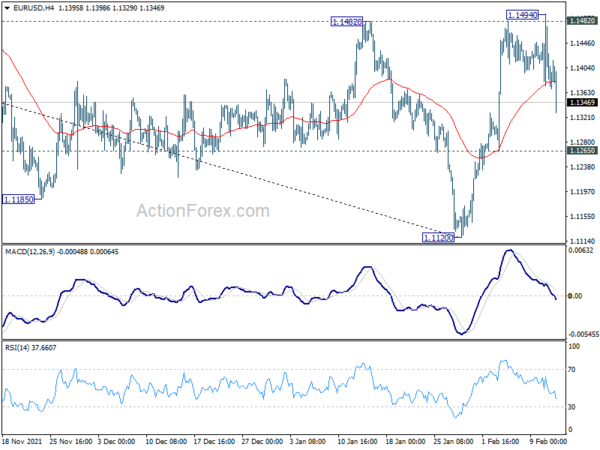The height and width of the screenshot is (450, 600).
Task: Click the 1.11970 price axis value
Action: click(x=582, y=192)
